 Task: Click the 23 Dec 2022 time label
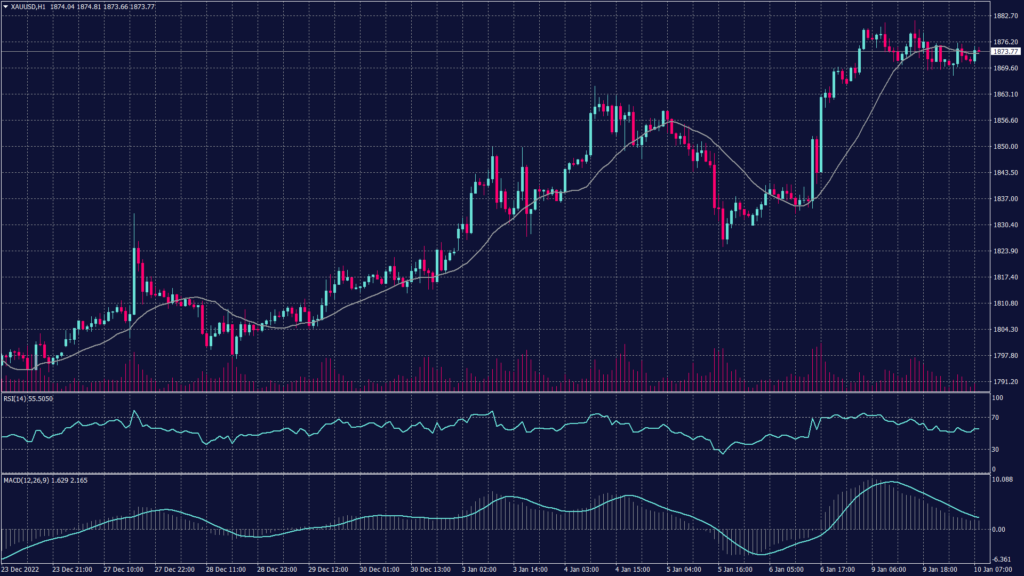[x=20, y=569]
